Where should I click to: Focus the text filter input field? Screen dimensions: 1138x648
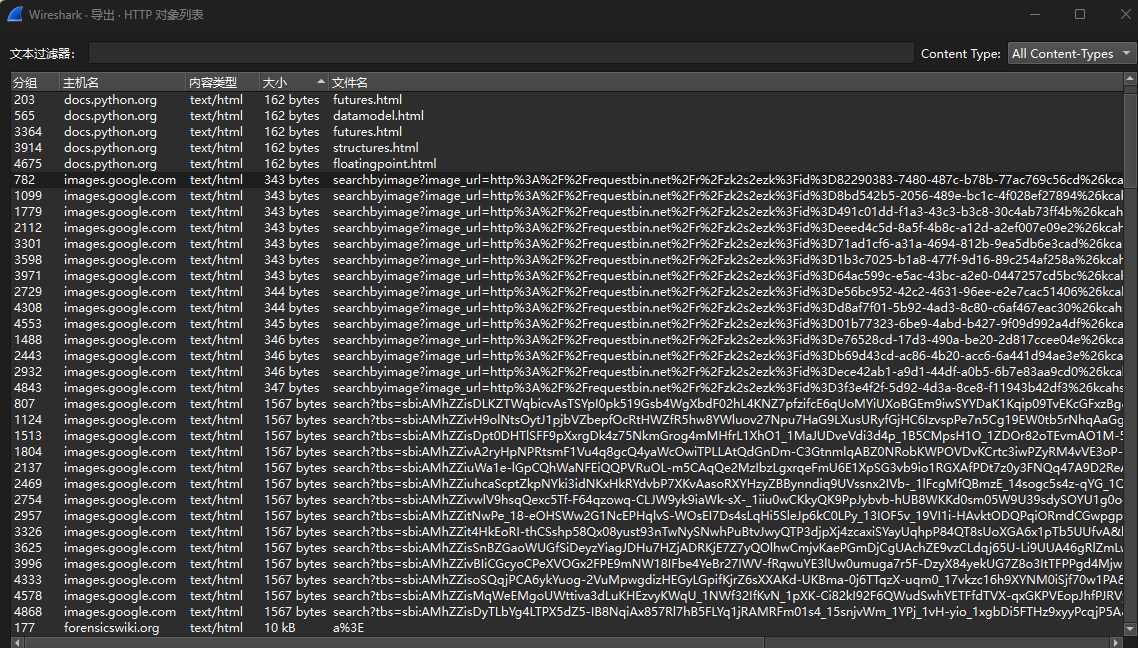(x=501, y=53)
